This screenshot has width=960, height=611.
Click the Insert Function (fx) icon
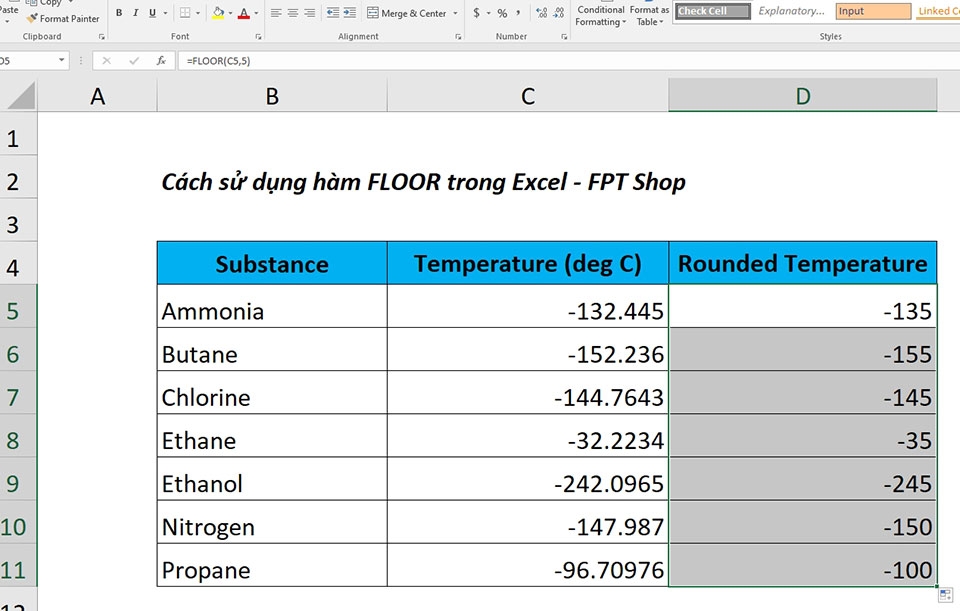coord(160,61)
